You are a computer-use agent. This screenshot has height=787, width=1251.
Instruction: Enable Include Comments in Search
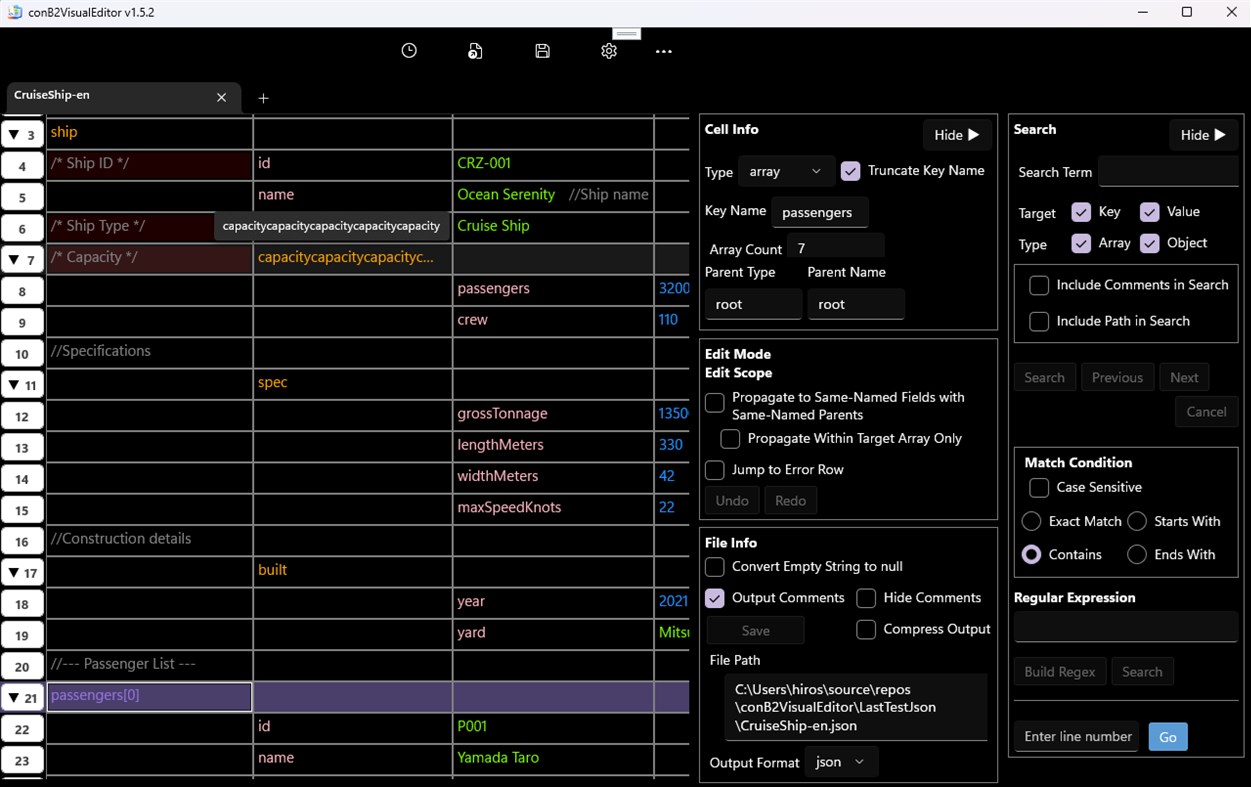click(1039, 285)
